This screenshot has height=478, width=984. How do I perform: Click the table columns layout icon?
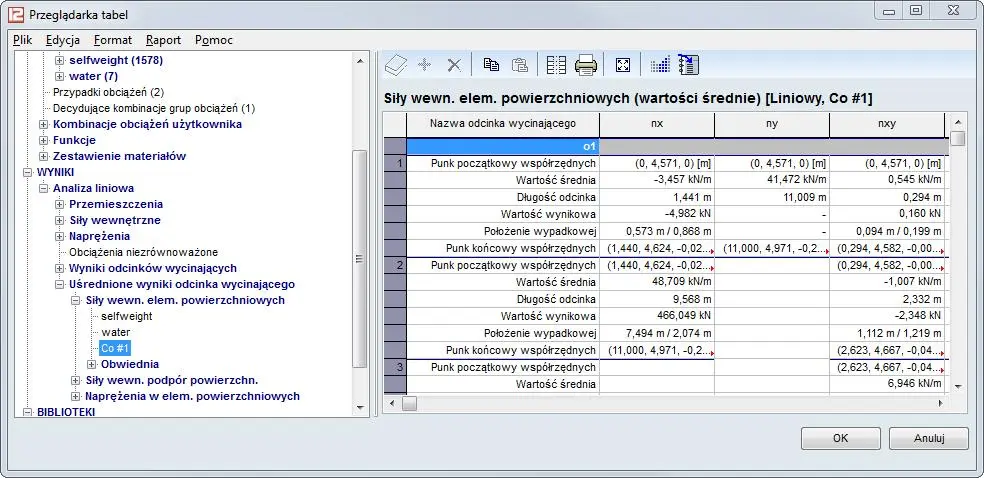click(x=556, y=65)
